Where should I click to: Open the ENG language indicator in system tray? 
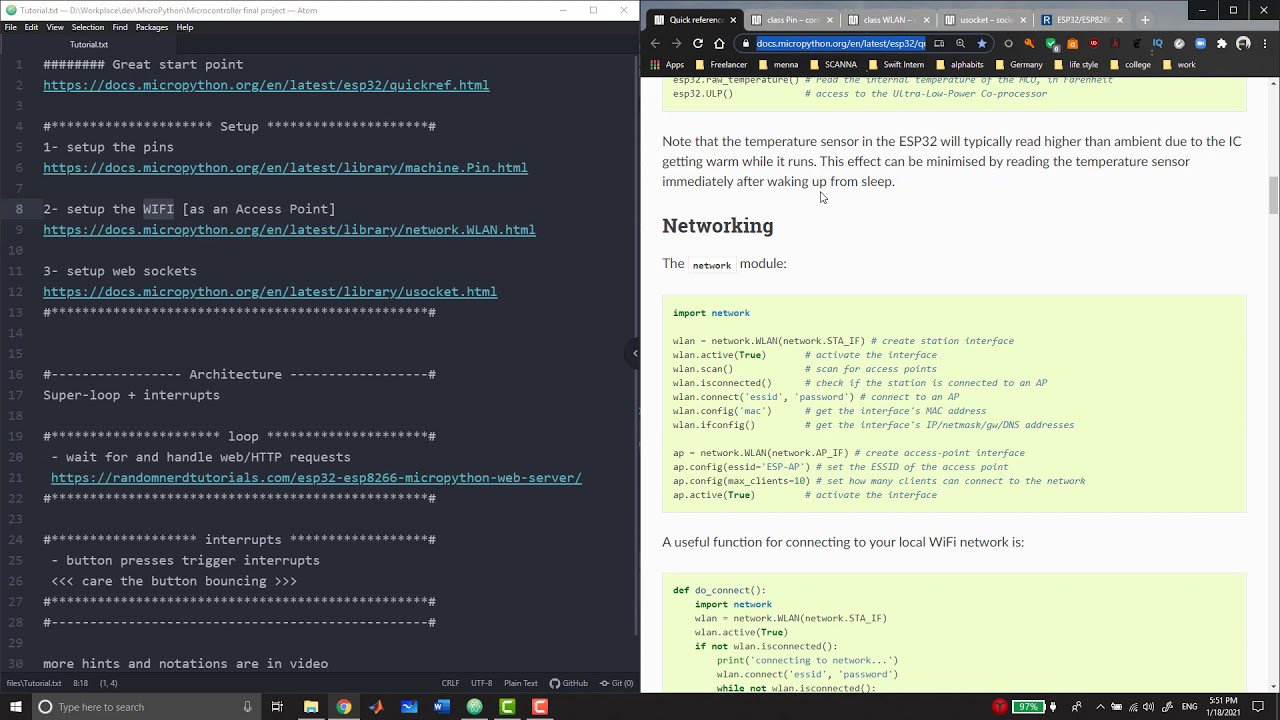pyautogui.click(x=1189, y=707)
